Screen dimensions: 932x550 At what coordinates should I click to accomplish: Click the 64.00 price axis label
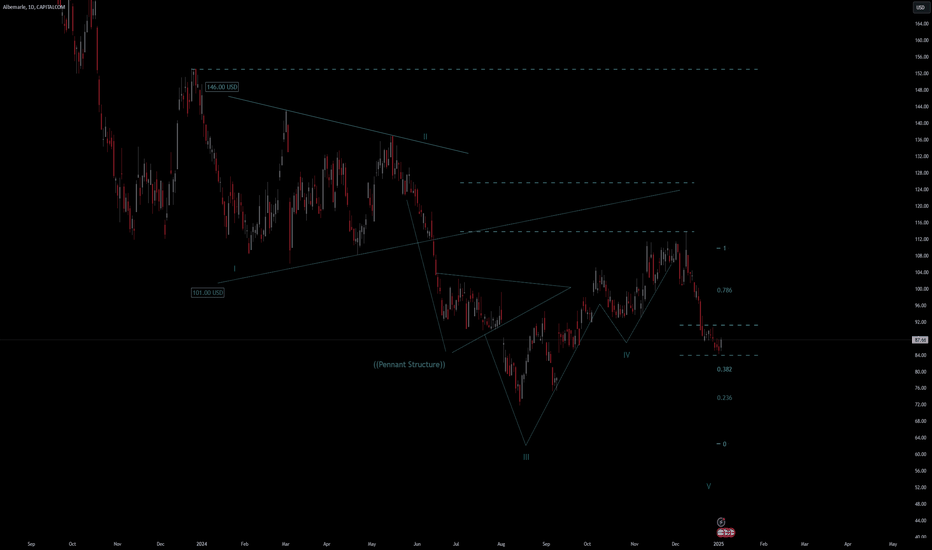pos(921,438)
